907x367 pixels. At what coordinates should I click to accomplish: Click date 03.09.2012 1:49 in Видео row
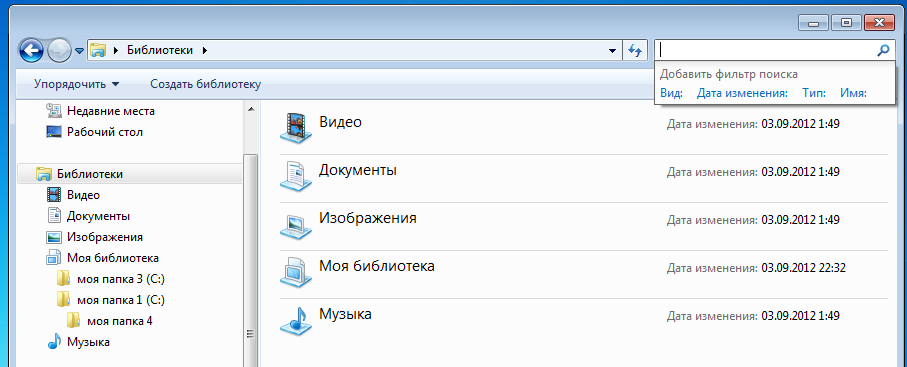click(x=801, y=124)
